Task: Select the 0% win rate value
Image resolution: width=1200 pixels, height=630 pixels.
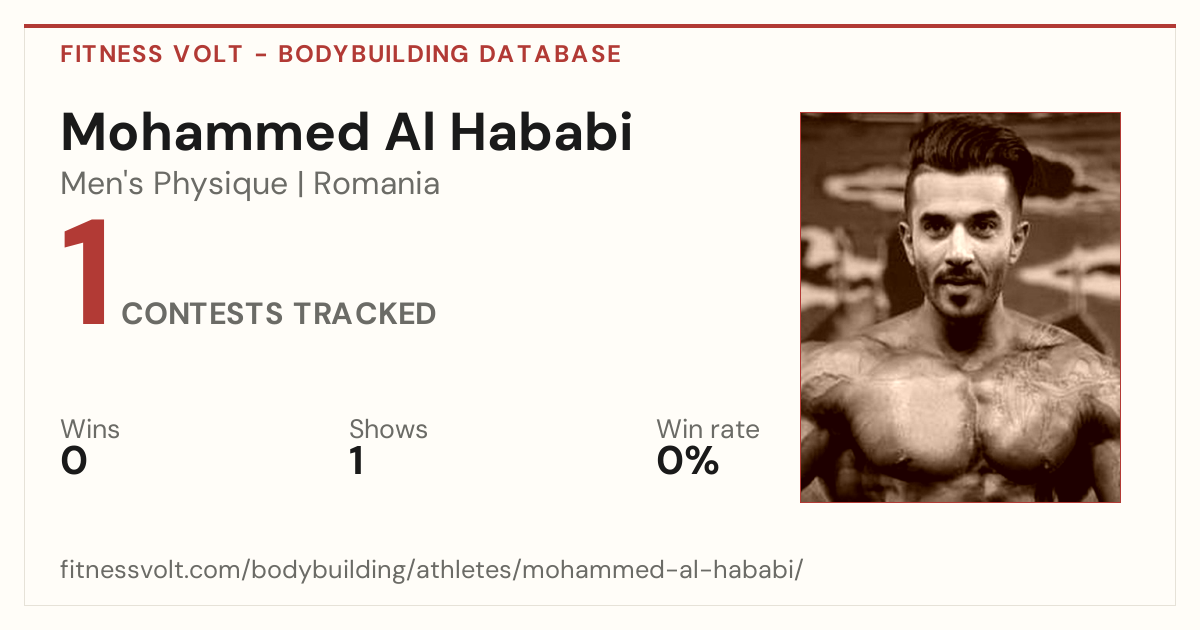Action: 688,461
